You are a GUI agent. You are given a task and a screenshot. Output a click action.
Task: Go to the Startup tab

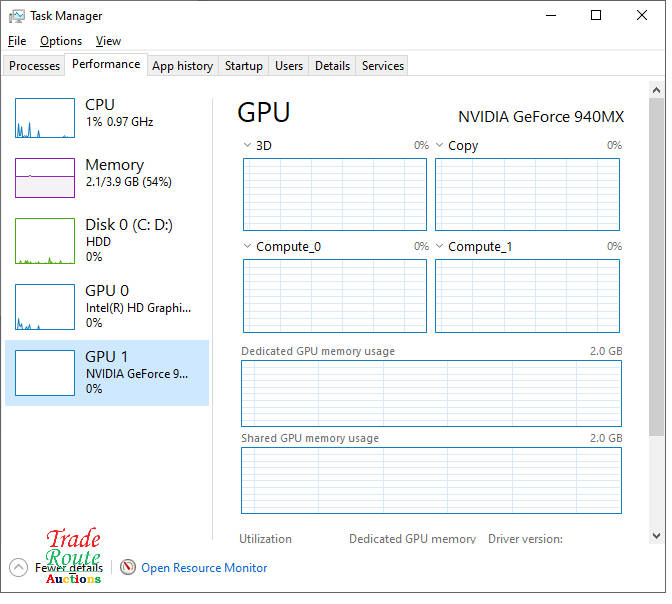pyautogui.click(x=244, y=66)
